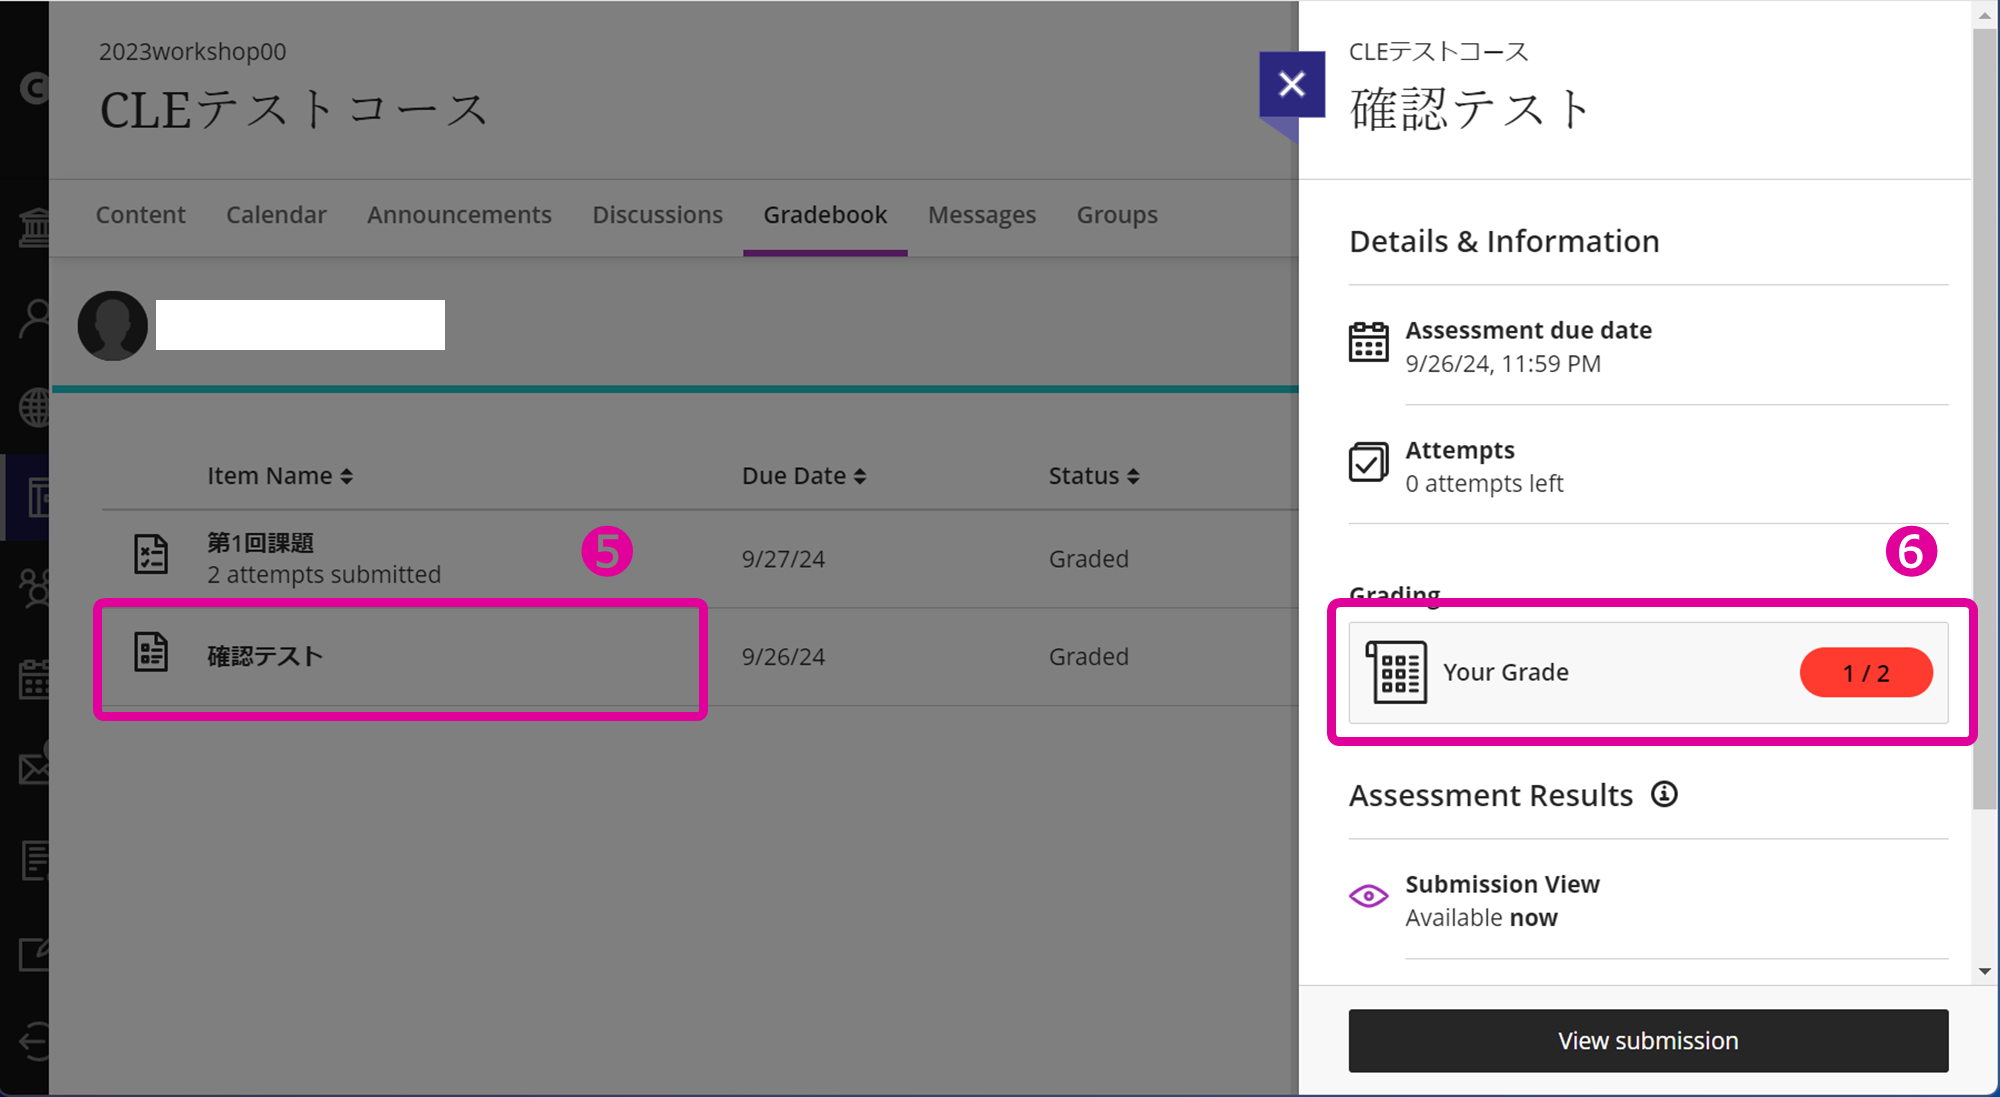The width and height of the screenshot is (2000, 1097).
Task: Open the Activity Stream globe icon
Action: coord(36,407)
